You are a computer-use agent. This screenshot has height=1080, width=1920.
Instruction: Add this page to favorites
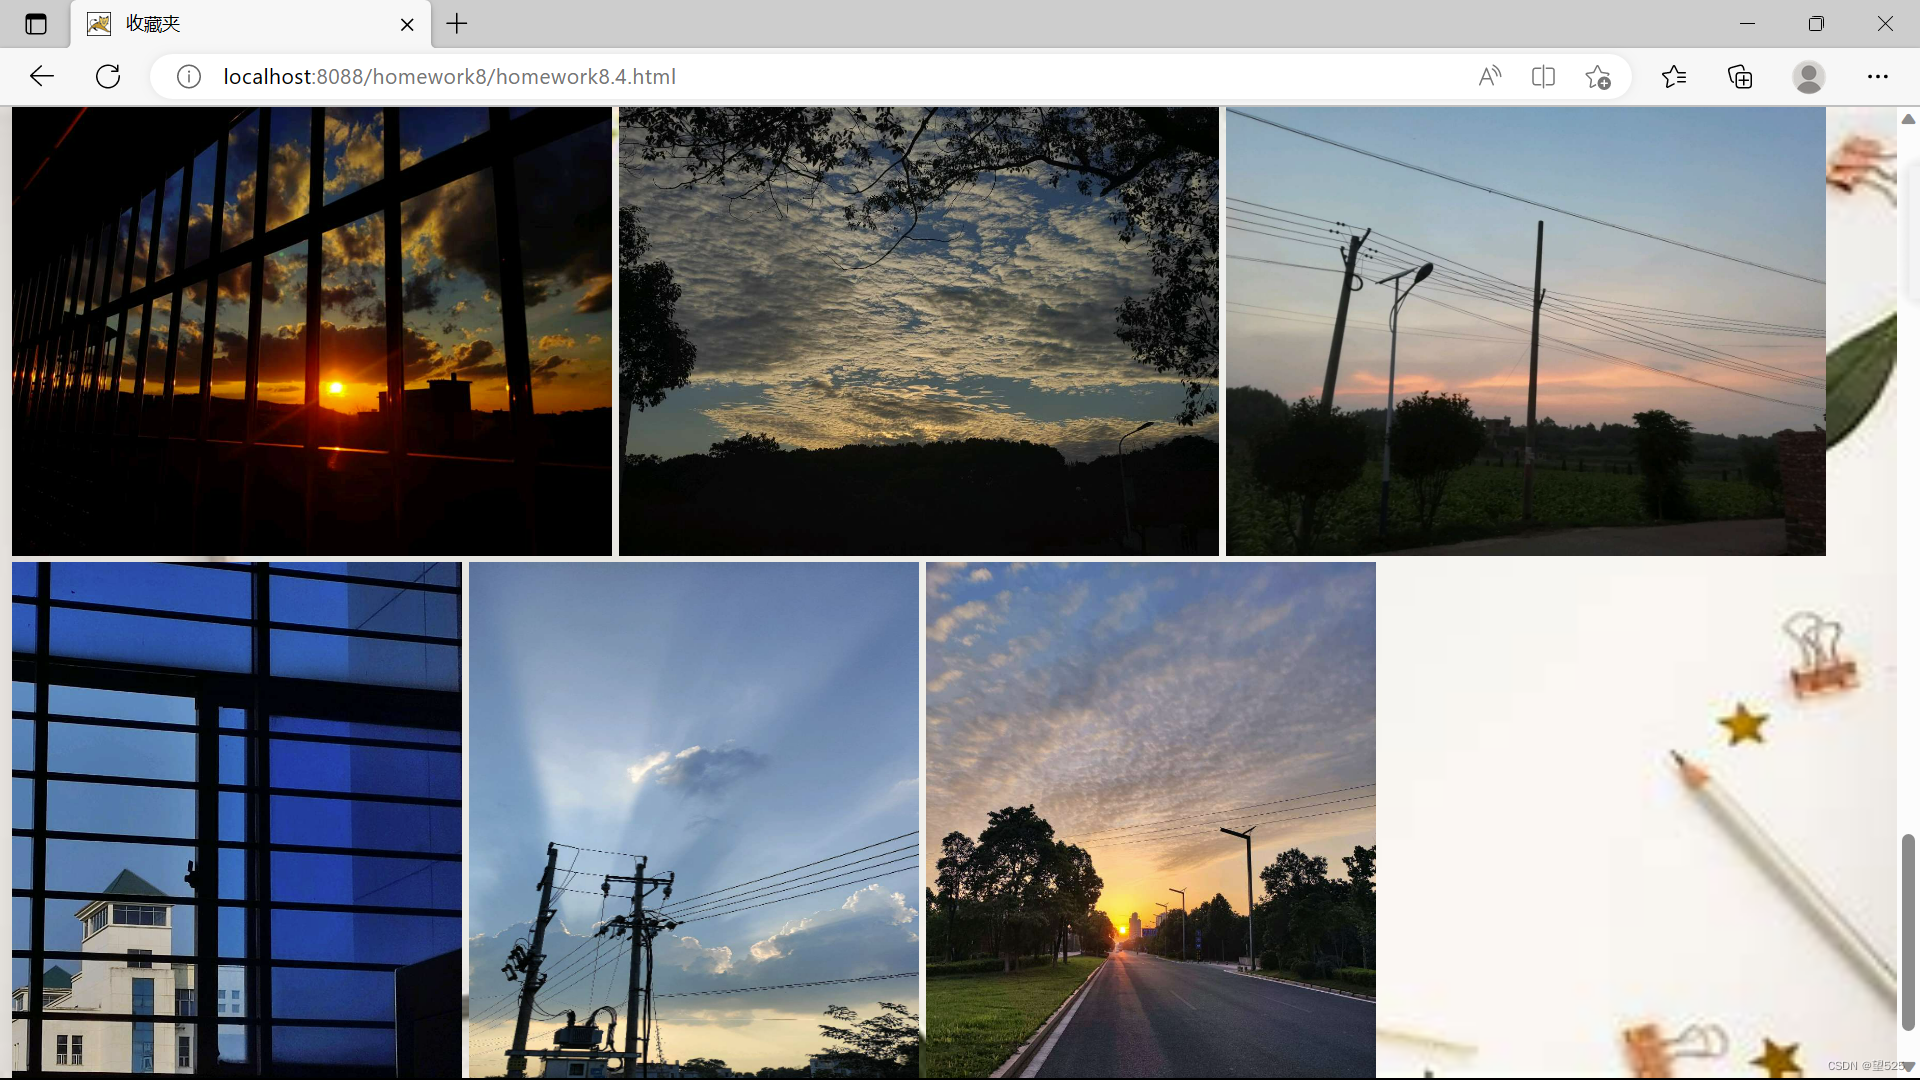[x=1598, y=76]
